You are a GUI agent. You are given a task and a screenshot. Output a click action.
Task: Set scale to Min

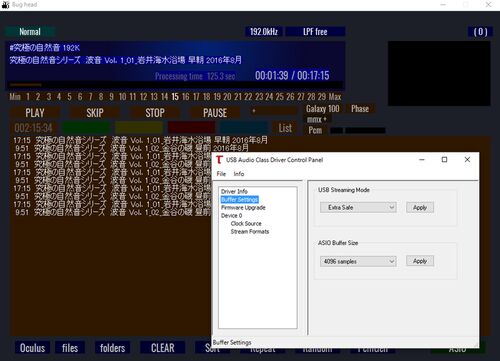tap(15, 97)
